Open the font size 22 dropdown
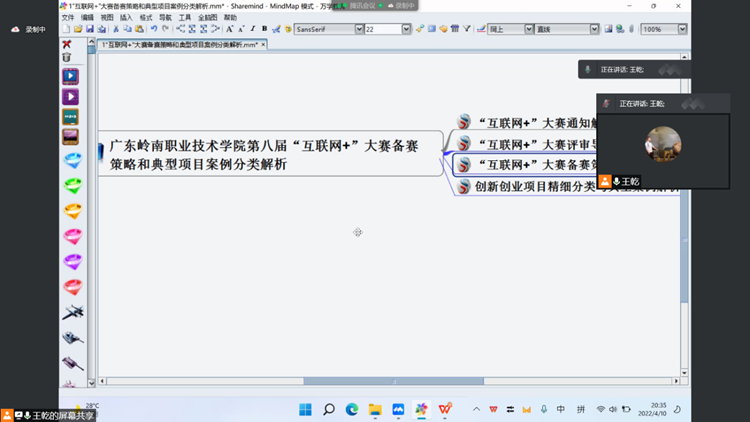750x422 pixels. tap(406, 29)
